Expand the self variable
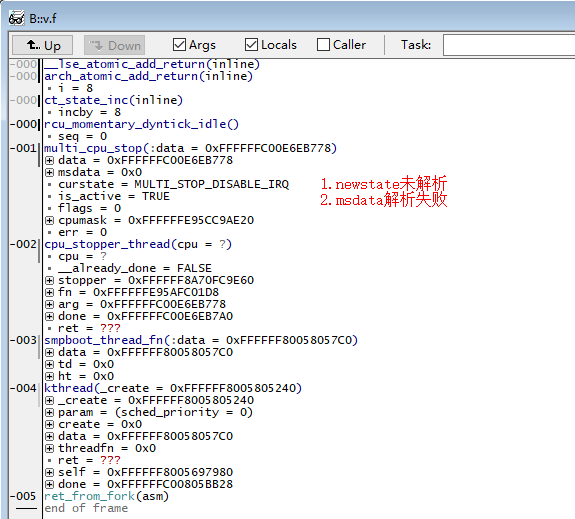This screenshot has width=575, height=519. [50, 472]
